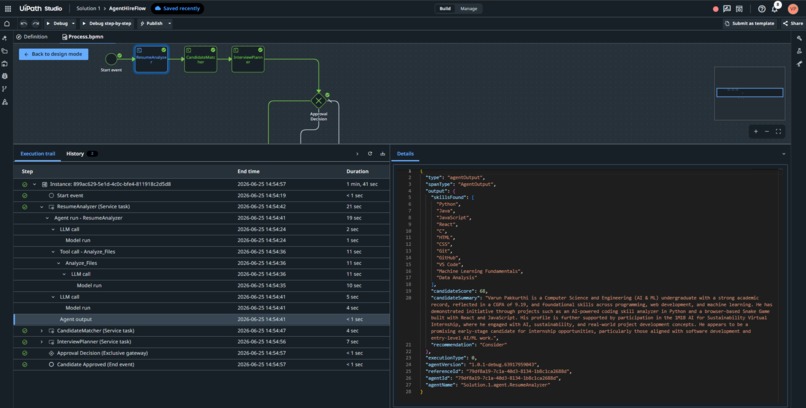Open the VP user avatar menu
This screenshot has height=408, width=806.
(793, 9)
